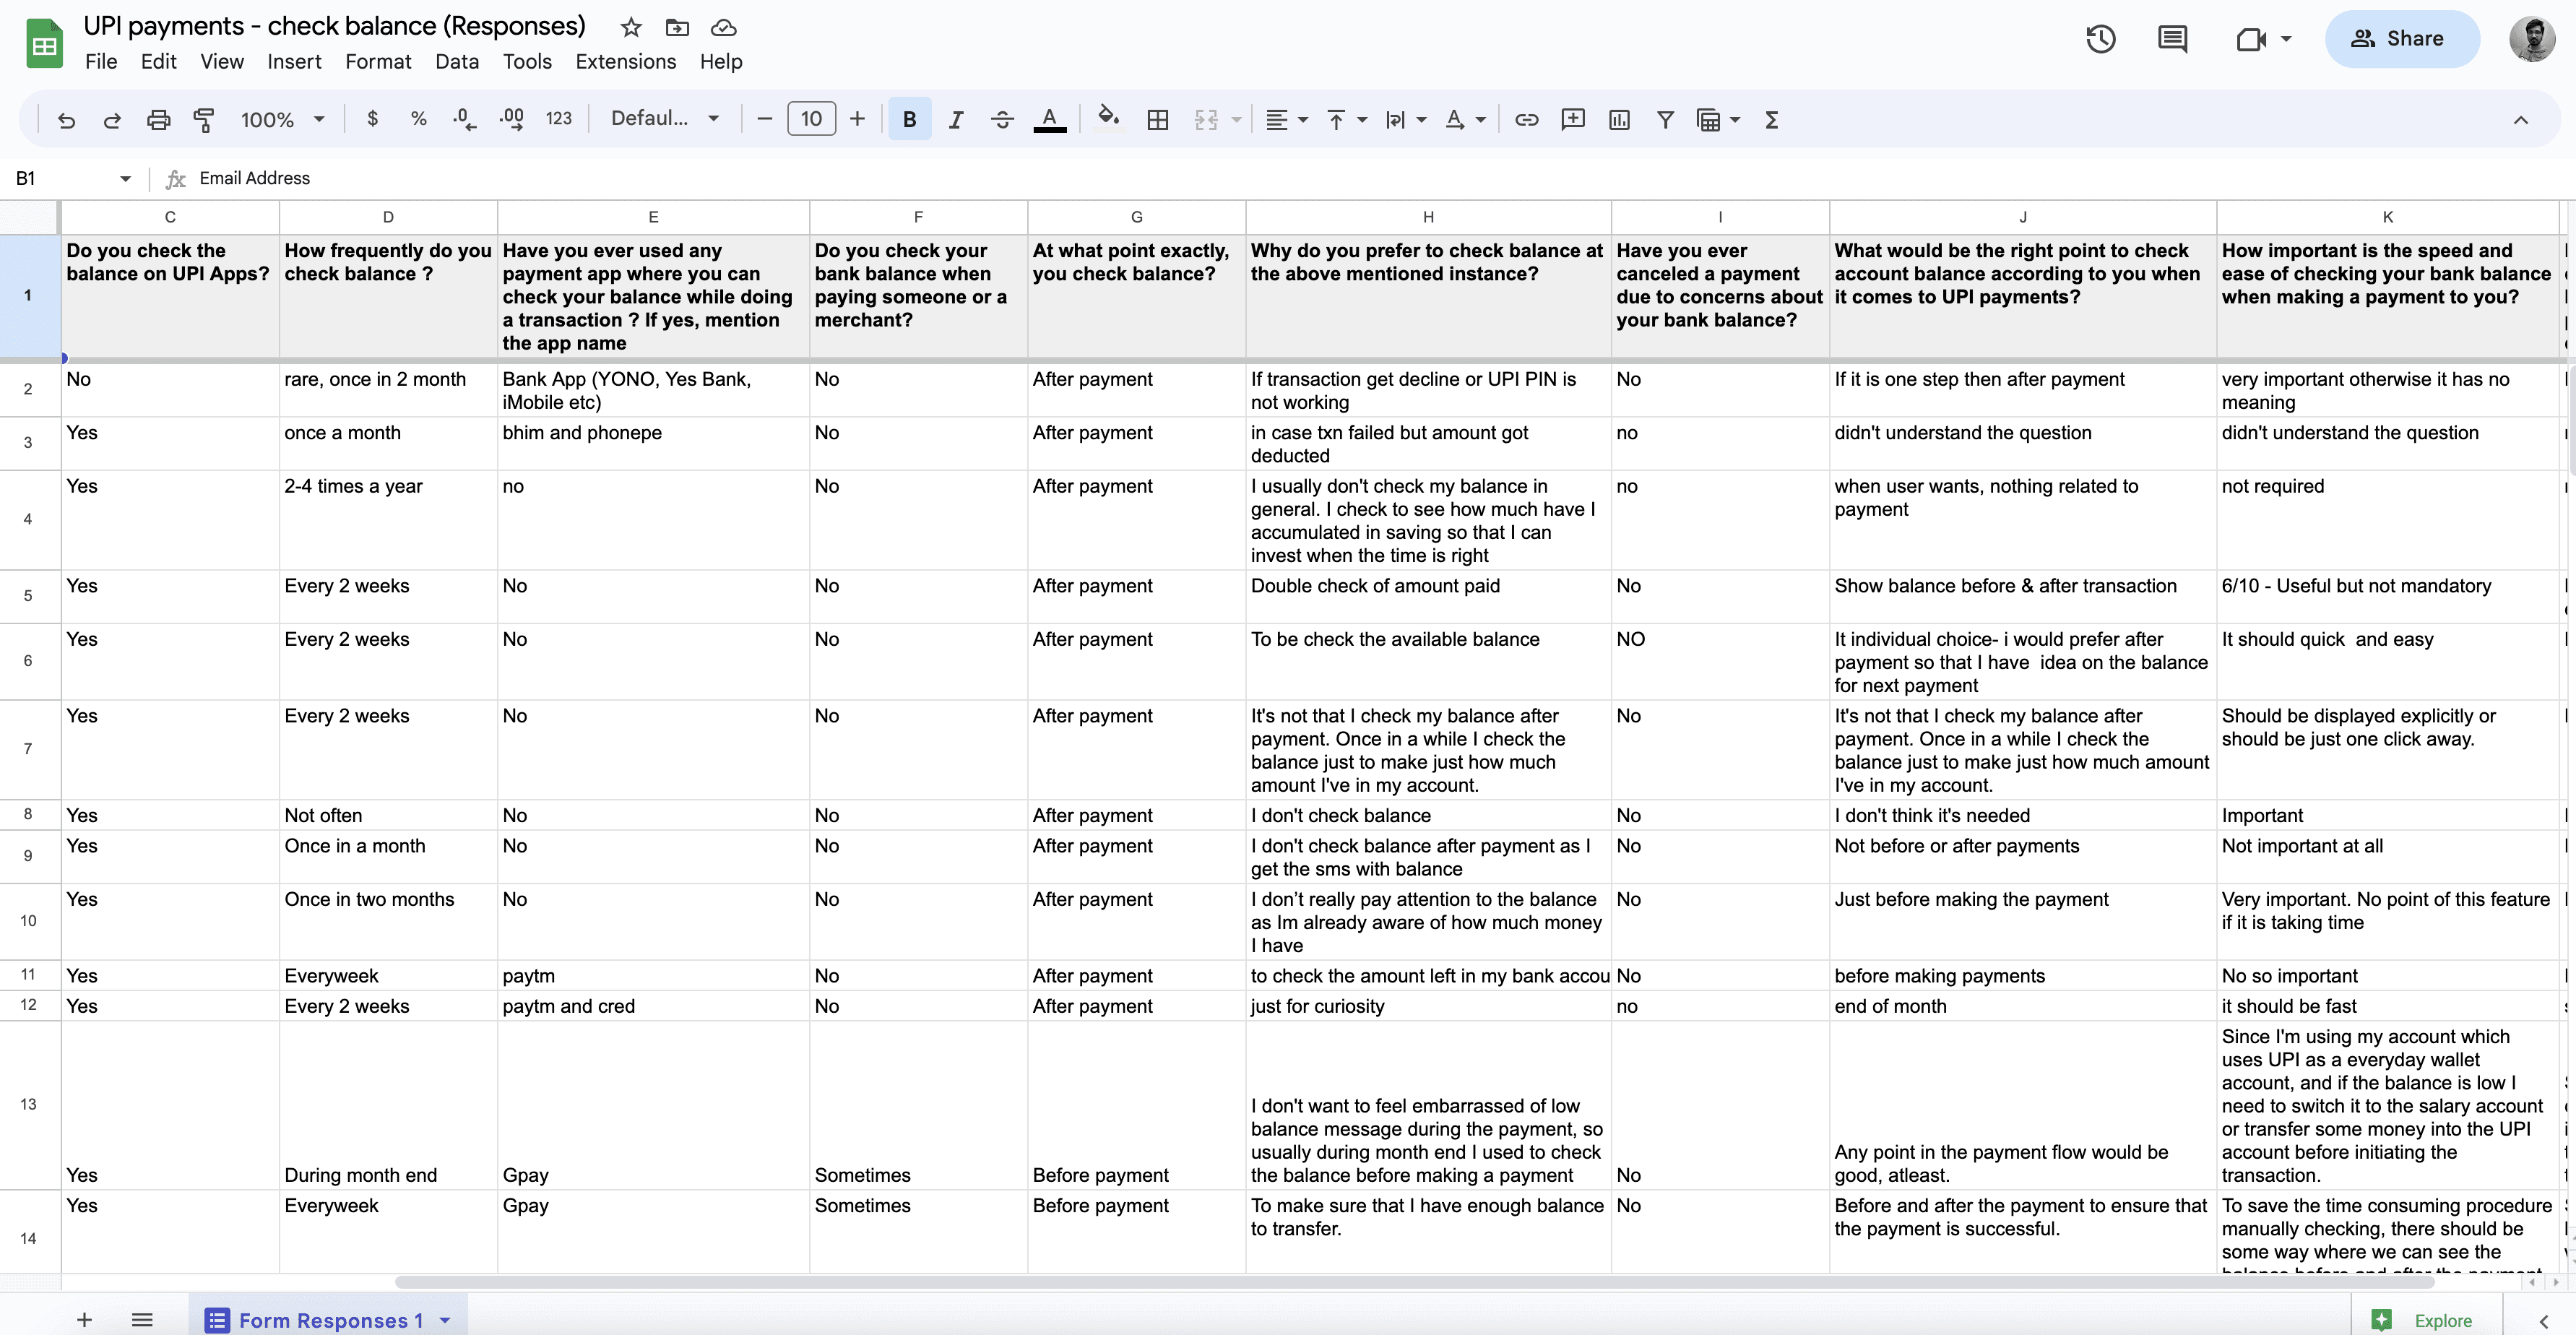Toggle strikethrough formatting
Image resolution: width=2576 pixels, height=1335 pixels.
click(1002, 120)
